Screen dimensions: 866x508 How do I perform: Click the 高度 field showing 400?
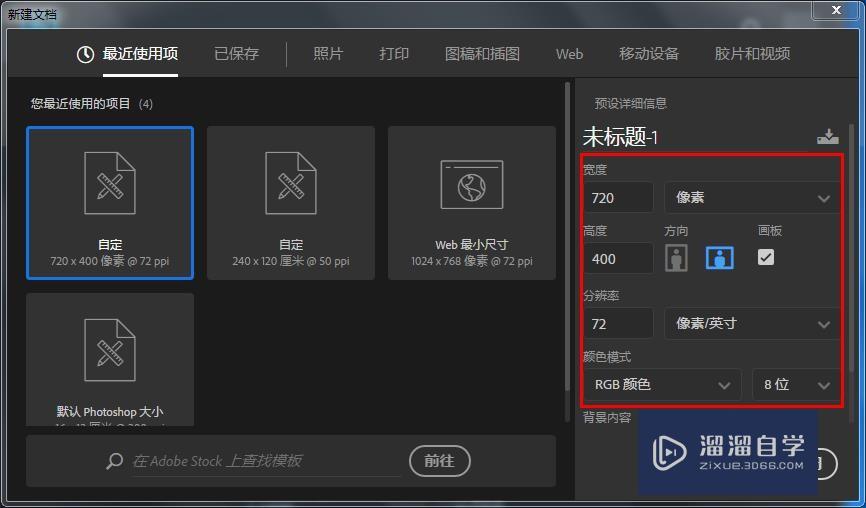click(x=619, y=258)
